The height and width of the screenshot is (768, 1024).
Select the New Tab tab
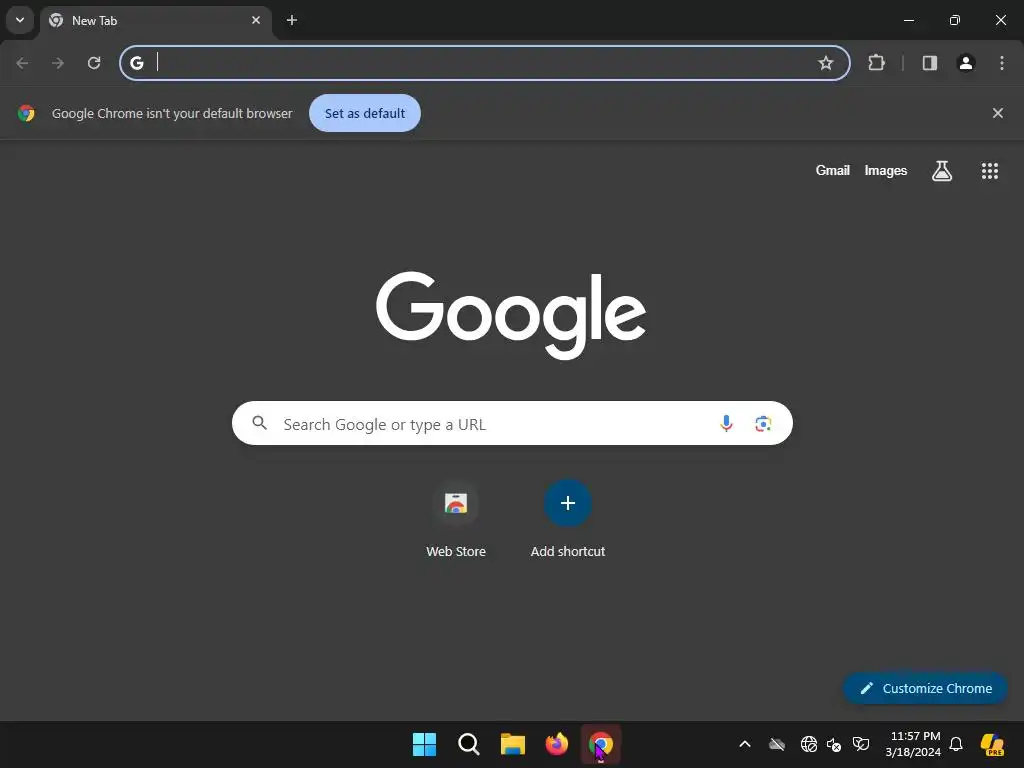coord(155,20)
